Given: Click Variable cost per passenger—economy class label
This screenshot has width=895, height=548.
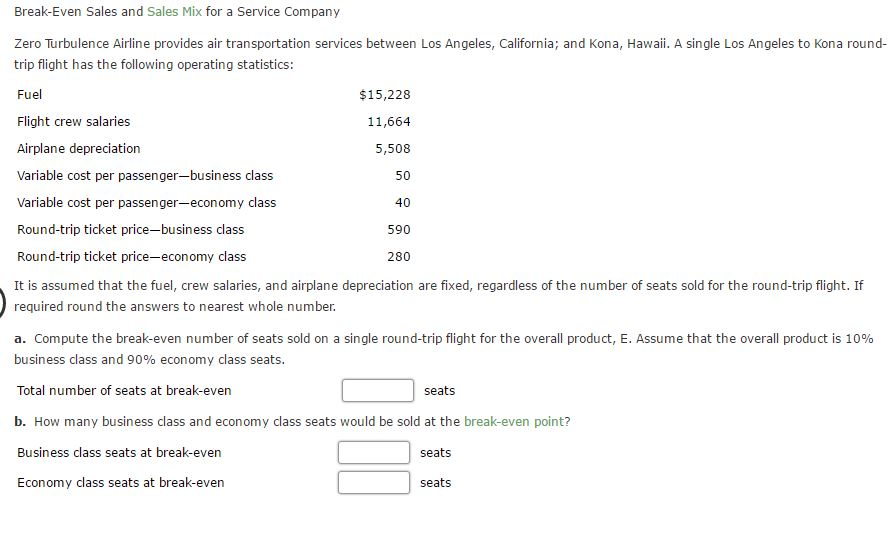Looking at the screenshot, I should [x=146, y=203].
